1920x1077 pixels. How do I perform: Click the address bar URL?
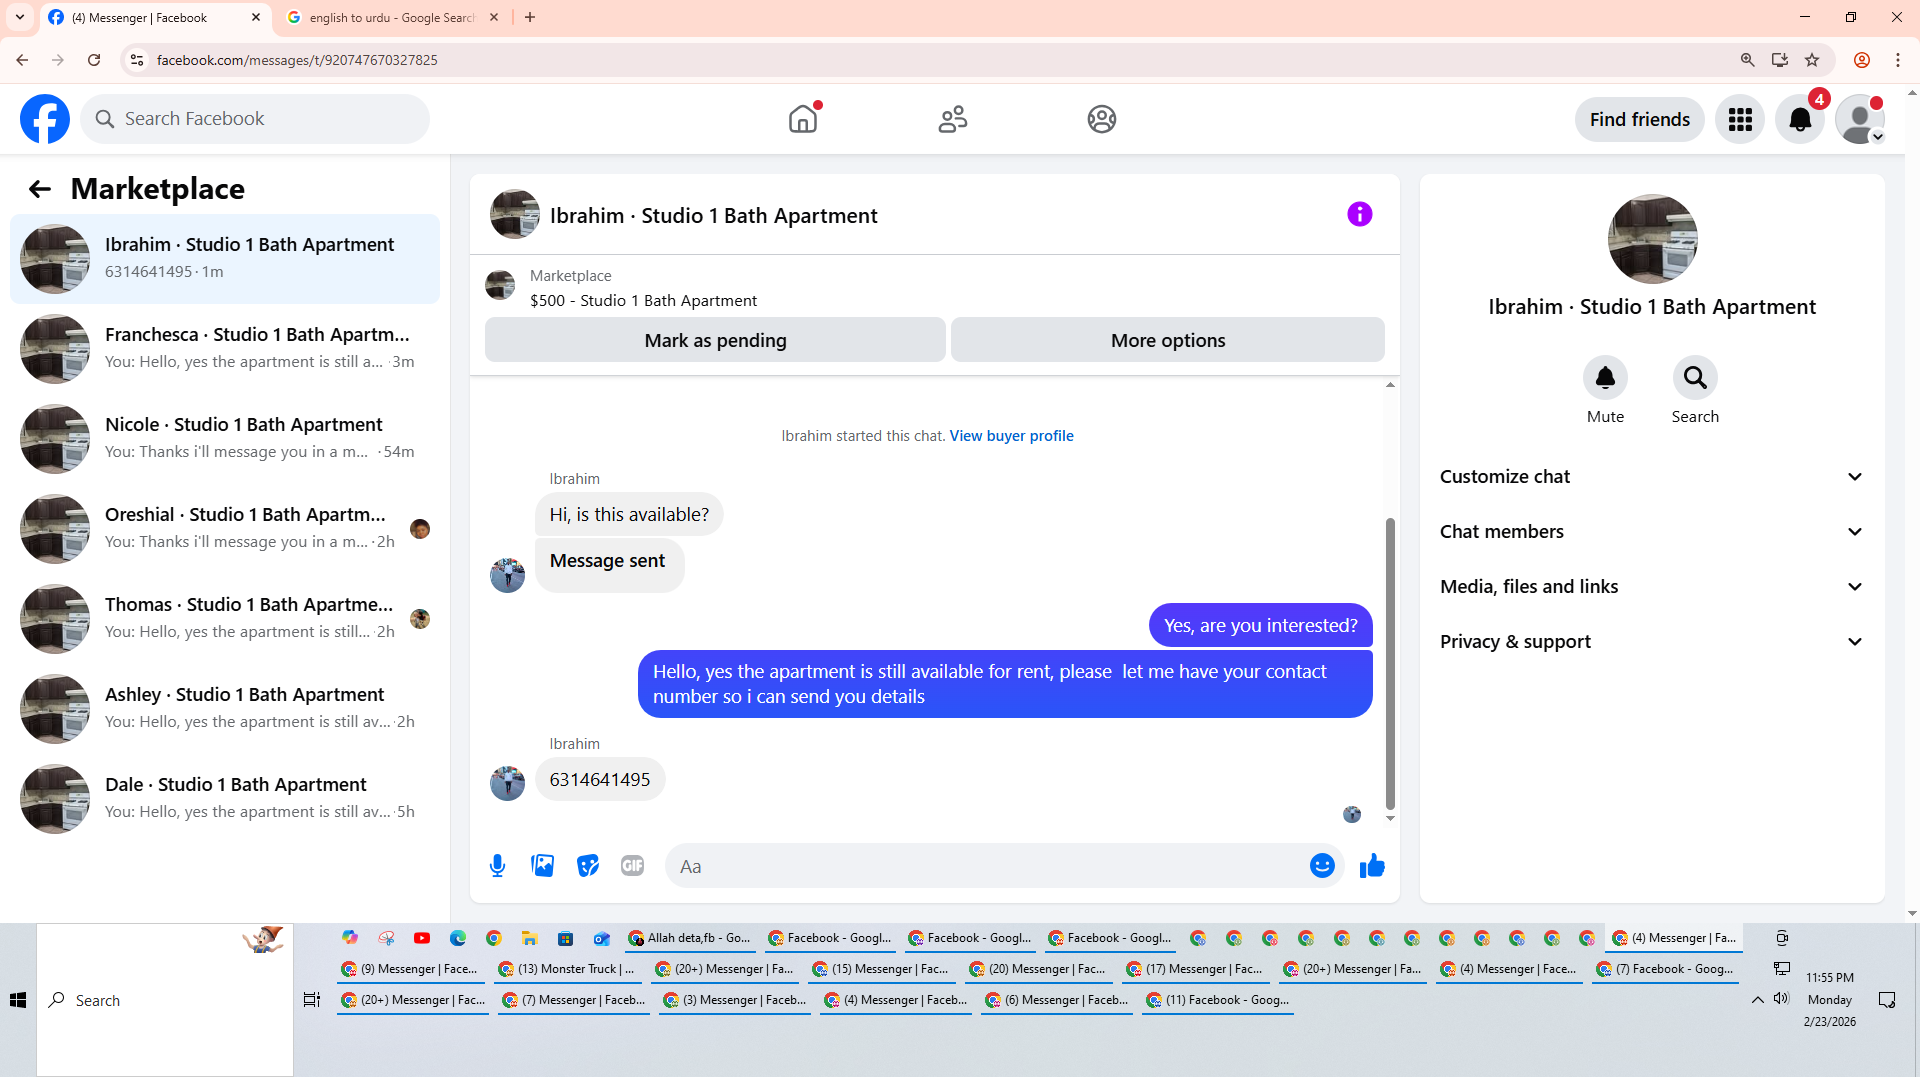pos(297,60)
